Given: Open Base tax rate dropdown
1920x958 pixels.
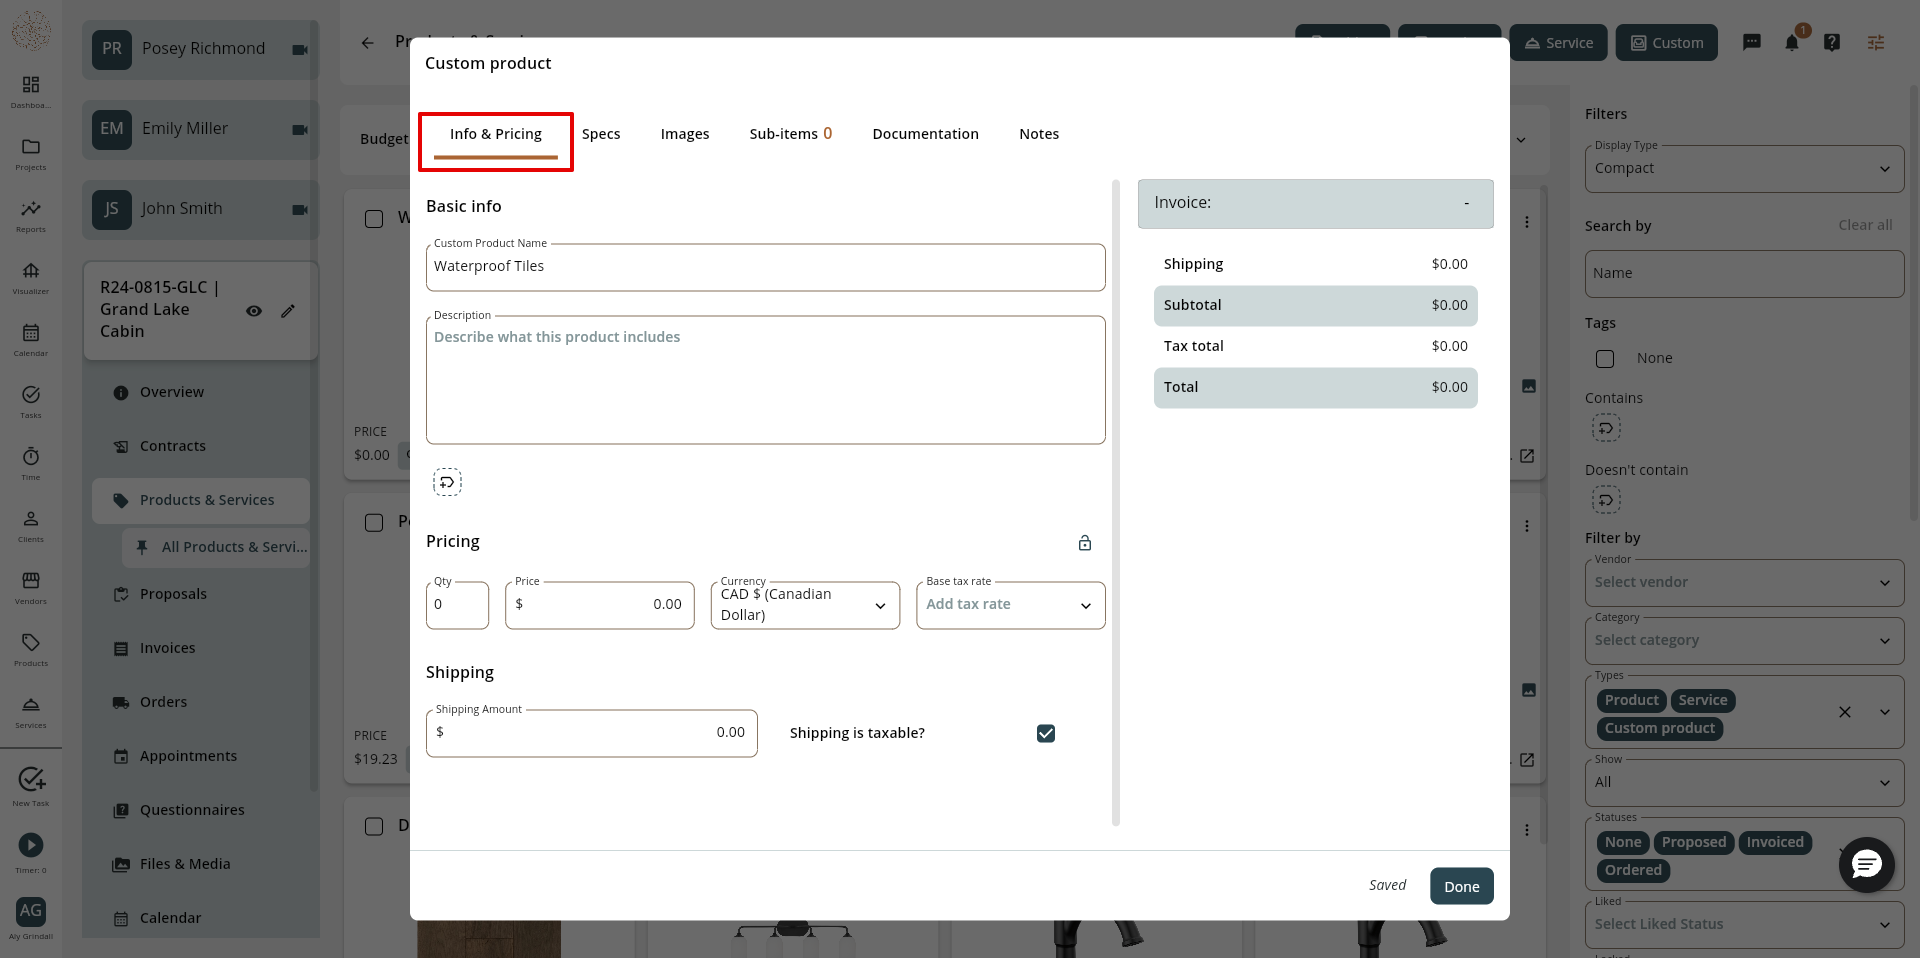Looking at the screenshot, I should 1011,605.
